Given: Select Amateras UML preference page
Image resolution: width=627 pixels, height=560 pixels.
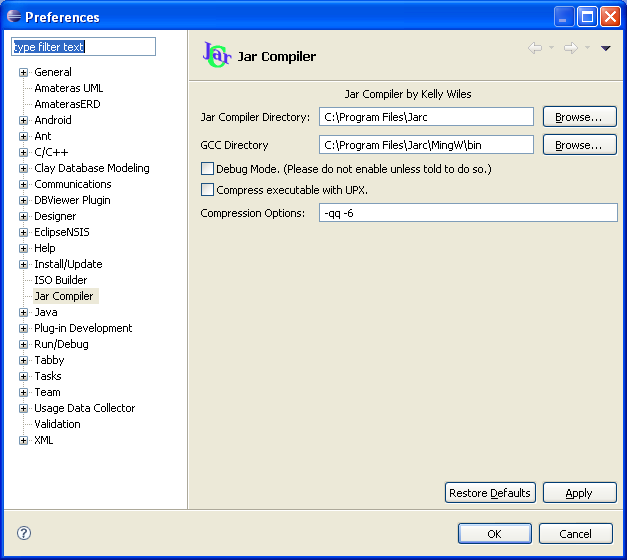Looking at the screenshot, I should pos(69,88).
